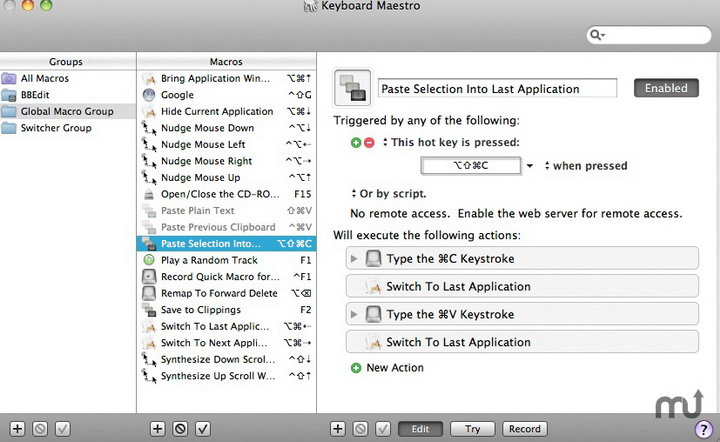This screenshot has width=720, height=442.
Task: Click the delete action button in detail pane
Action: 360,429
